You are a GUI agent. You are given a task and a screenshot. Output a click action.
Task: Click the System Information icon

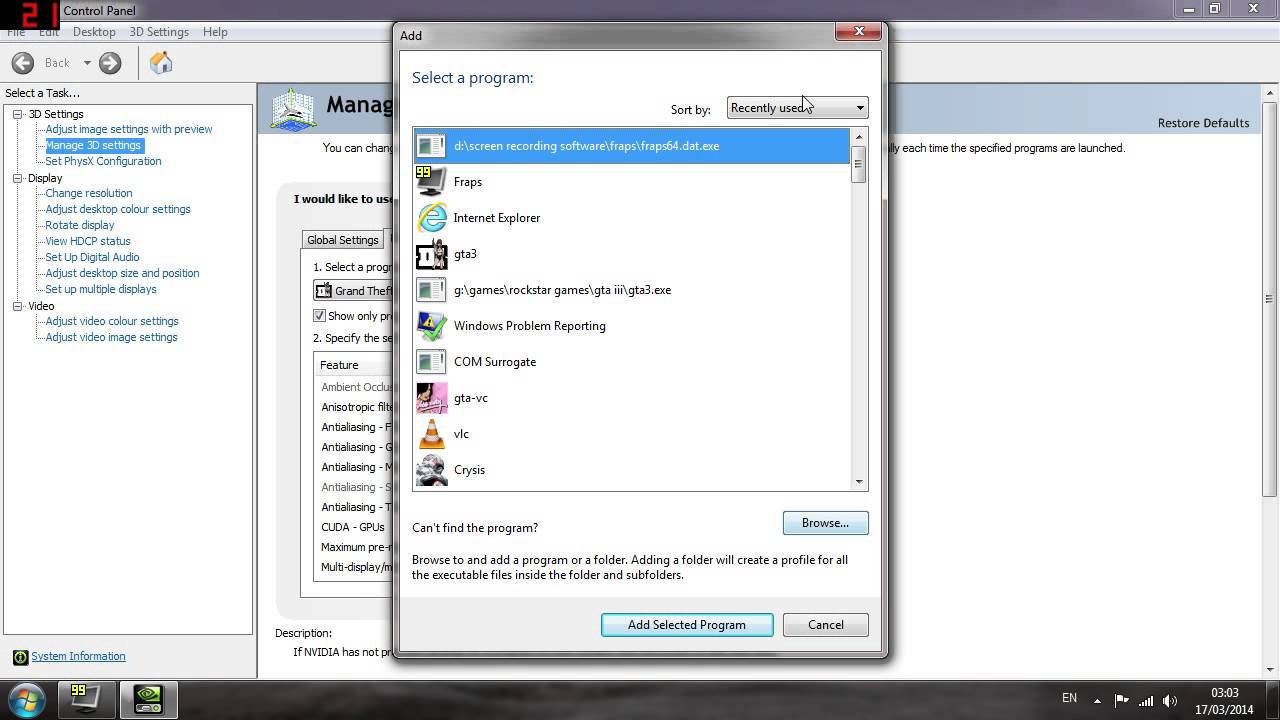point(20,657)
